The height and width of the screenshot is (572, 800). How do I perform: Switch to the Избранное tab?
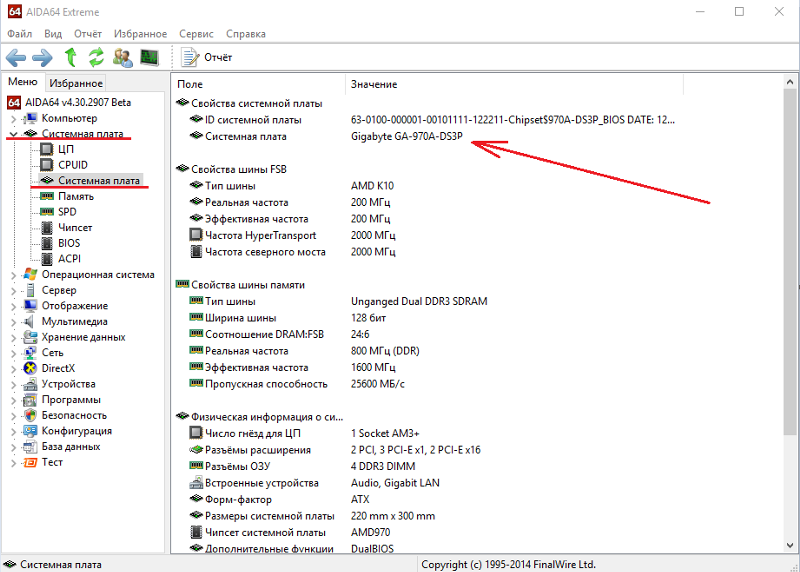click(76, 83)
